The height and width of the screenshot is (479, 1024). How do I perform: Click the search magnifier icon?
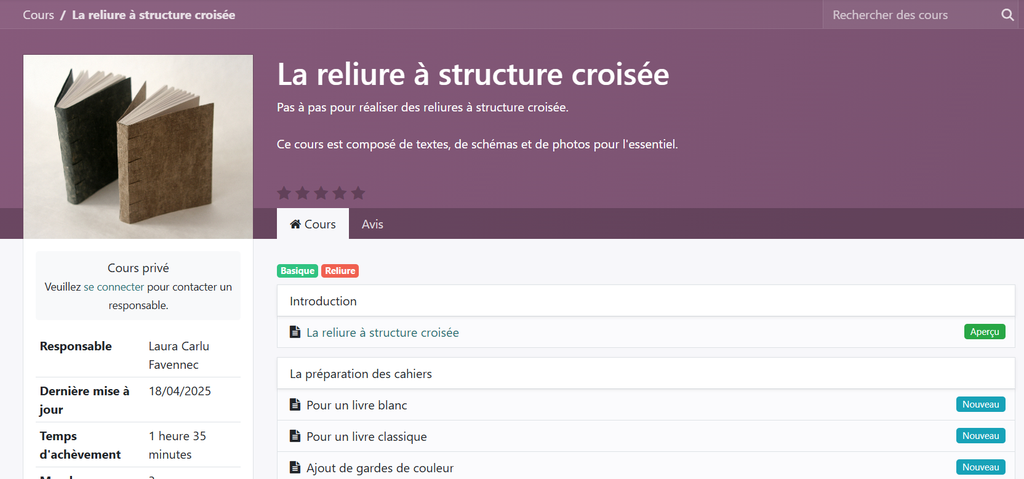[x=1007, y=15]
